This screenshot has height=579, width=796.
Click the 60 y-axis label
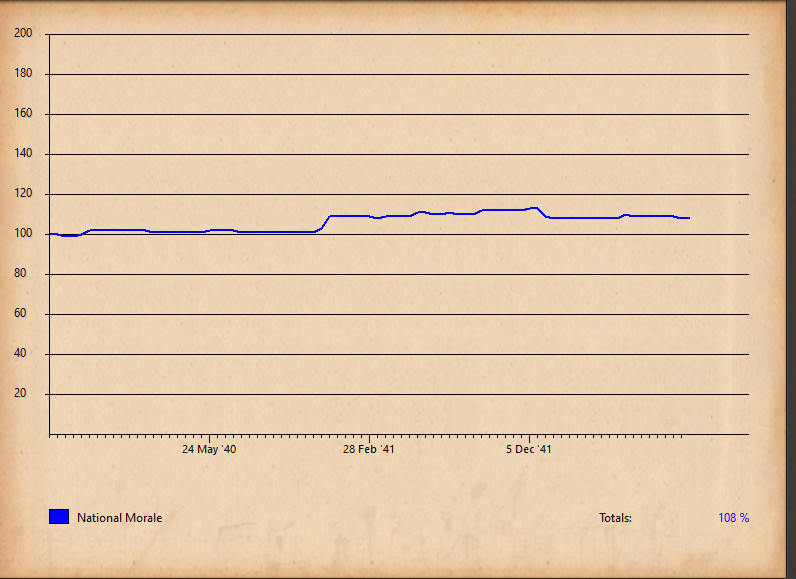[20, 313]
